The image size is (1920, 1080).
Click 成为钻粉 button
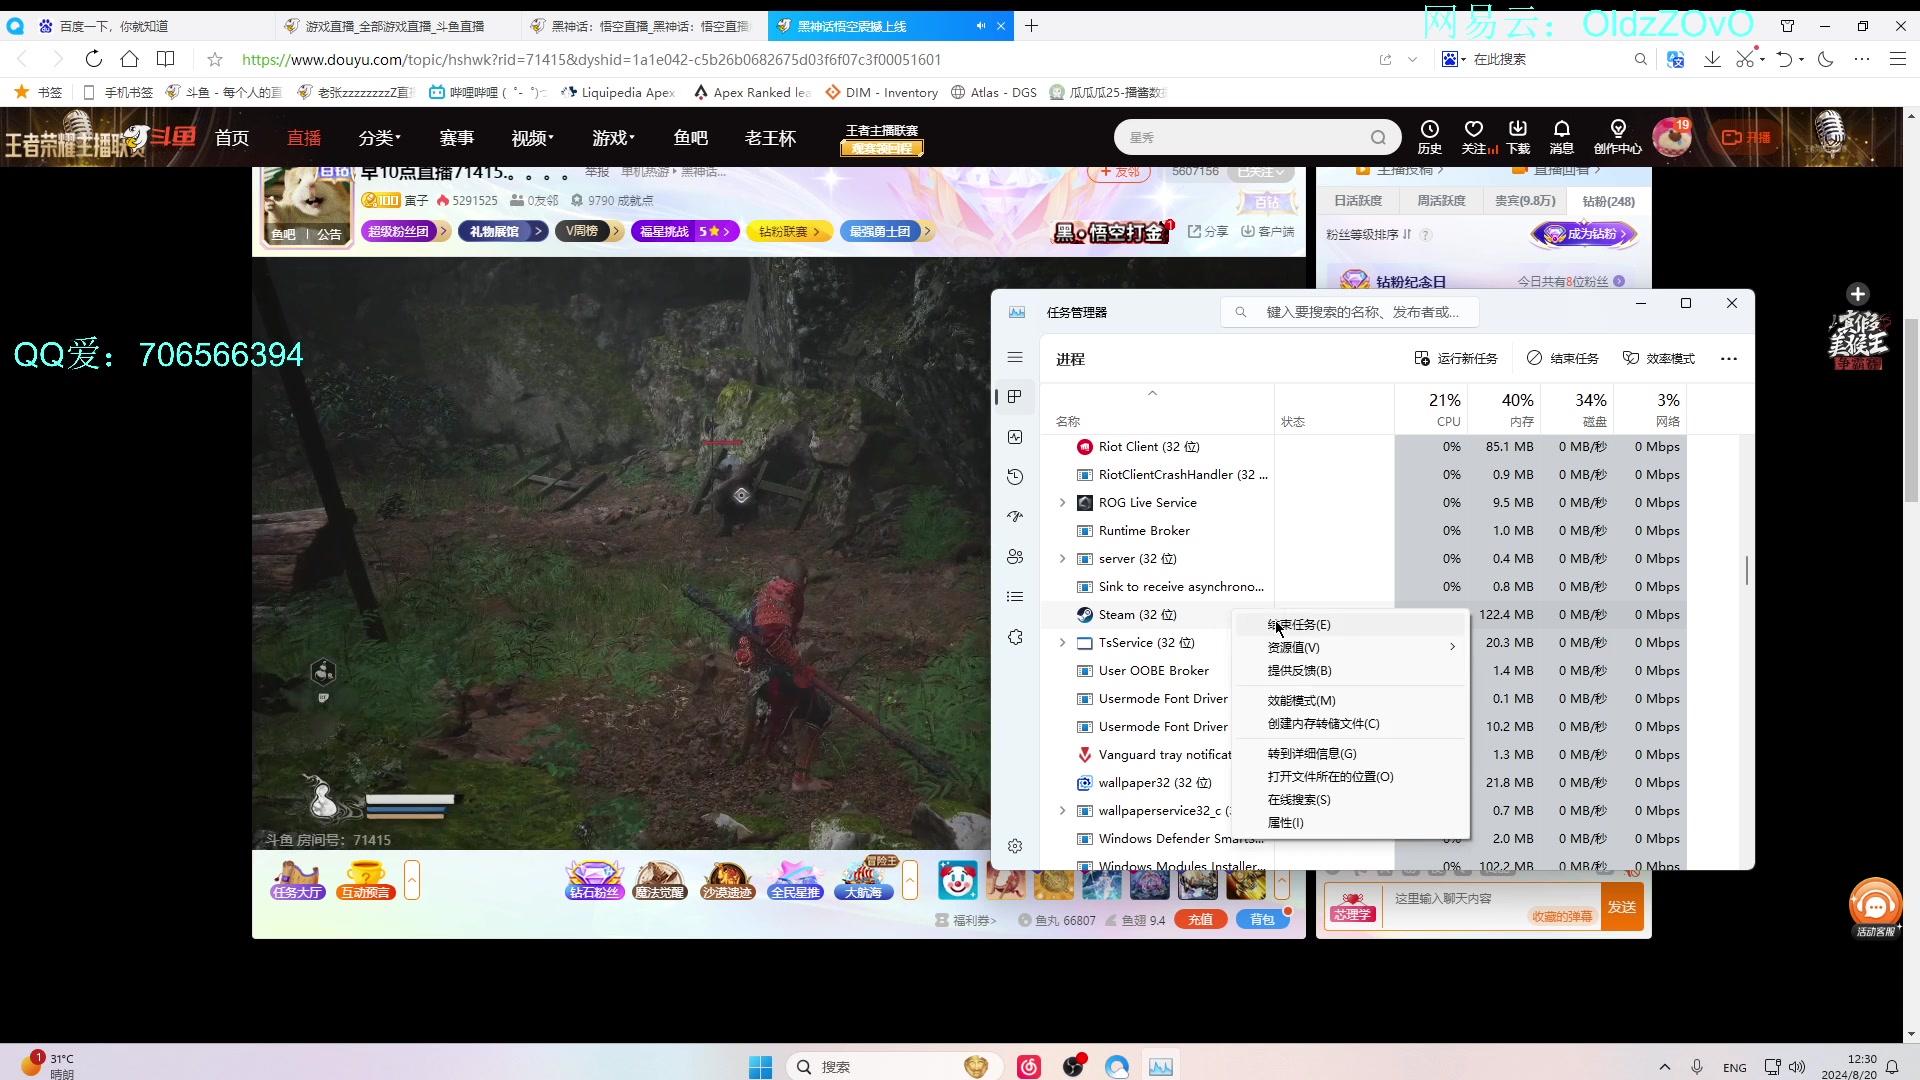coord(1584,234)
